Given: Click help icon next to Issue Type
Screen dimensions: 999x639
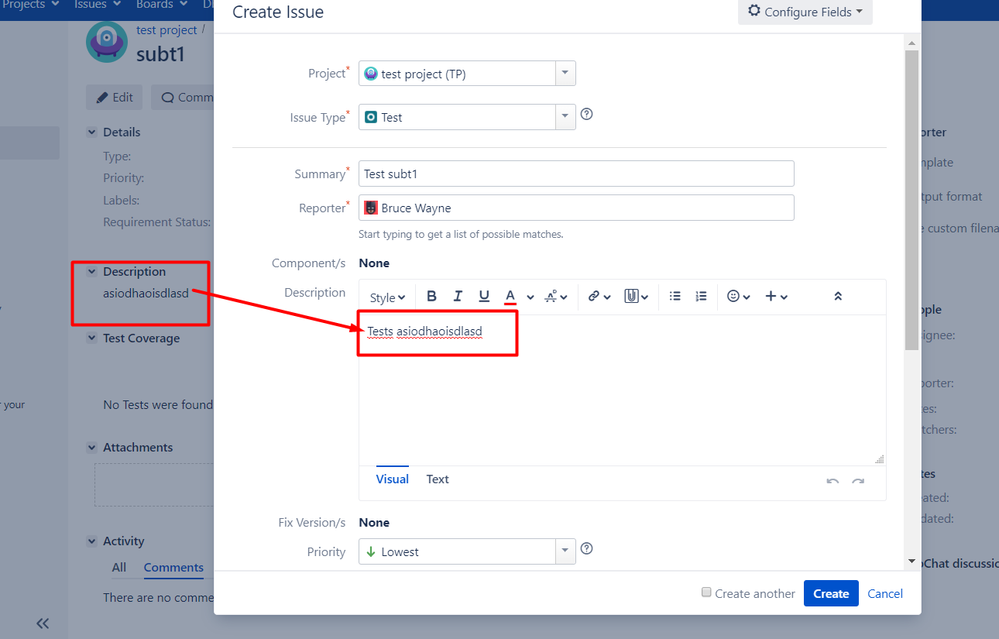Looking at the screenshot, I should (587, 114).
